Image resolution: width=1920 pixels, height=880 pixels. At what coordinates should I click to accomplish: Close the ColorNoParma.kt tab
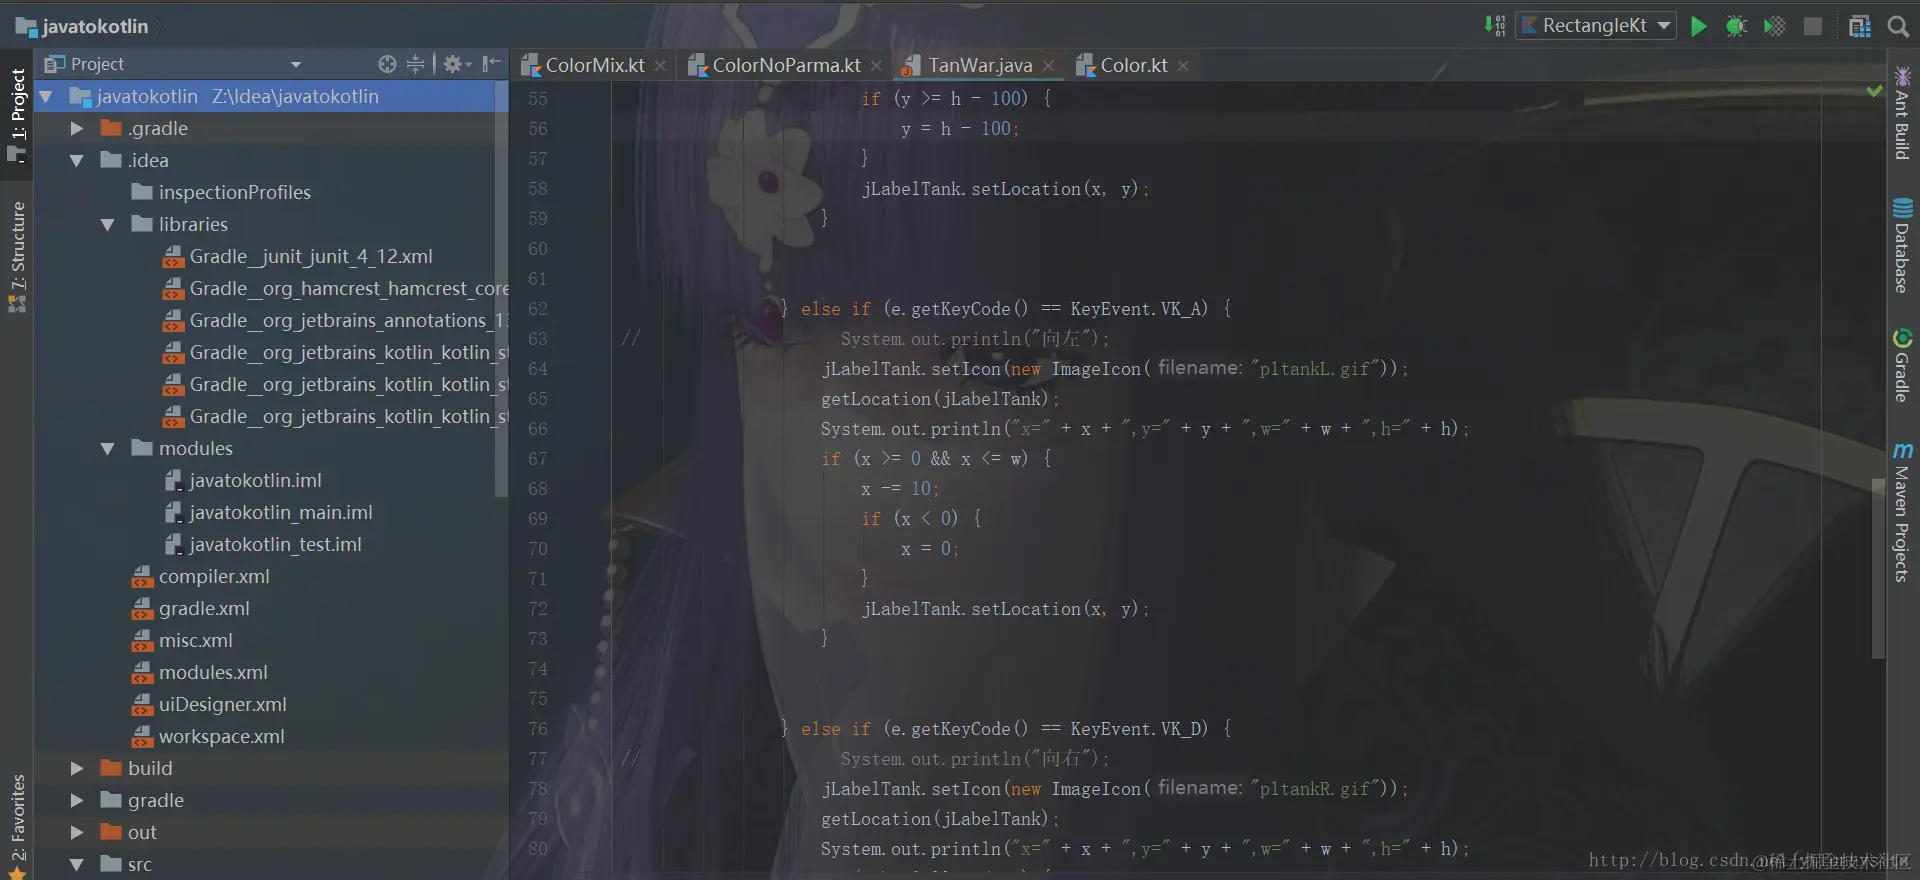876,66
